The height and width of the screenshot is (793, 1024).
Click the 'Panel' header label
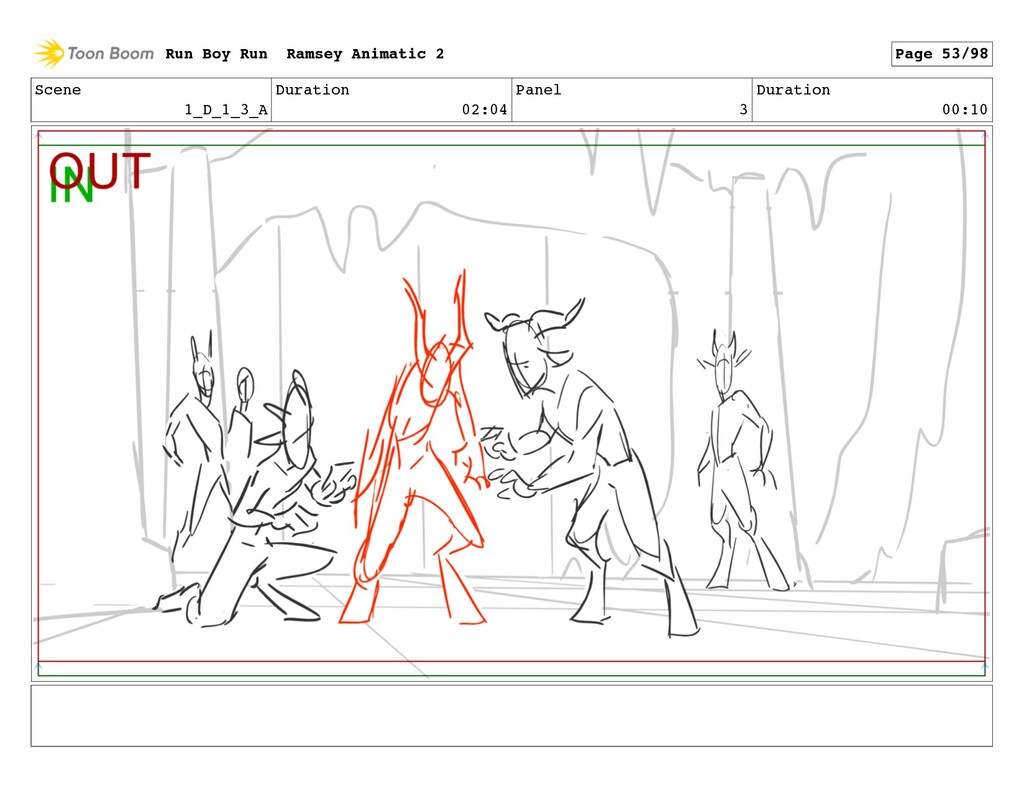538,90
